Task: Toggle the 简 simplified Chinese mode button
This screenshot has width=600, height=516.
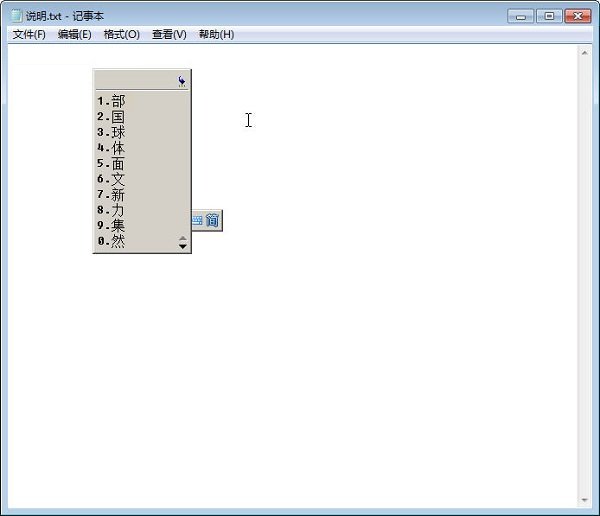Action: coord(212,220)
